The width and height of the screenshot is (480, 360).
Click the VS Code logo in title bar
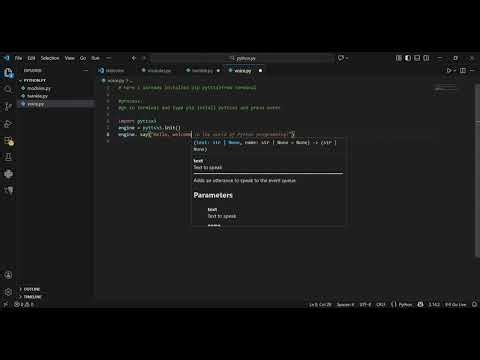point(6,58)
